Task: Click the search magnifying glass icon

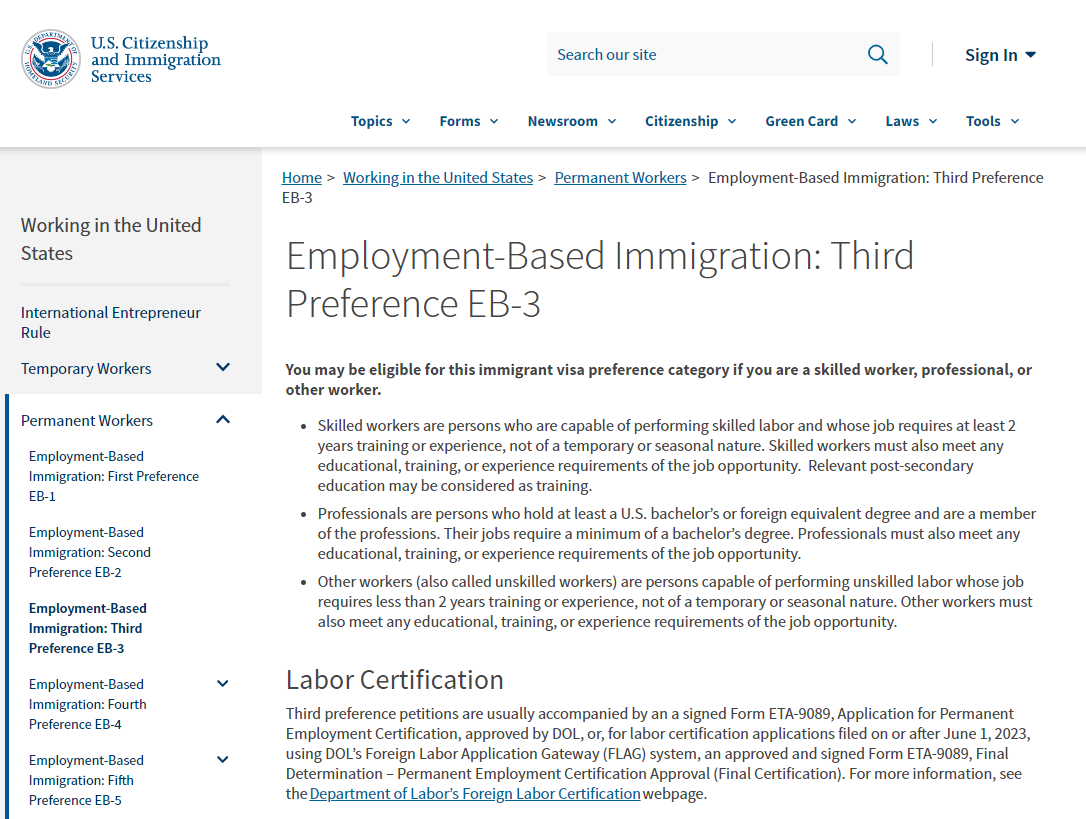Action: click(877, 55)
